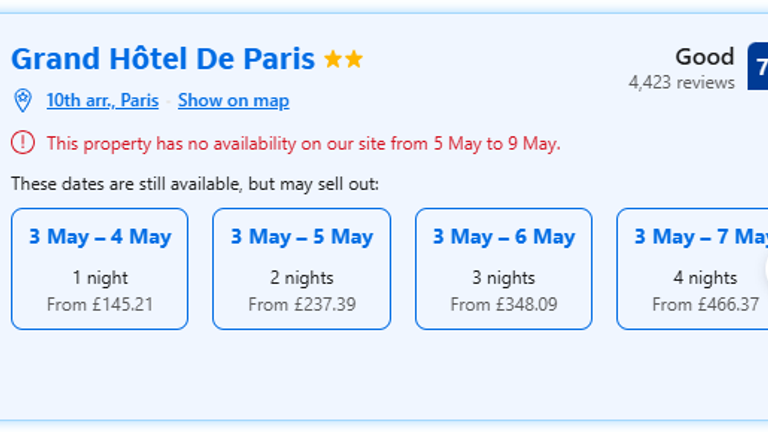The image size is (768, 432).
Task: Click the second yellow star rating icon
Action: pos(354,60)
